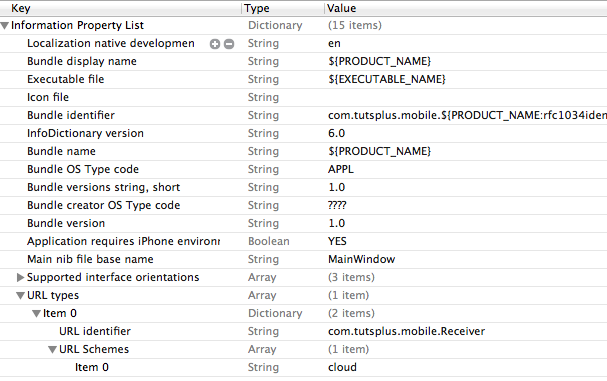Select the Bundle identifier key
607x381 pixels.
pyautogui.click(x=71, y=115)
